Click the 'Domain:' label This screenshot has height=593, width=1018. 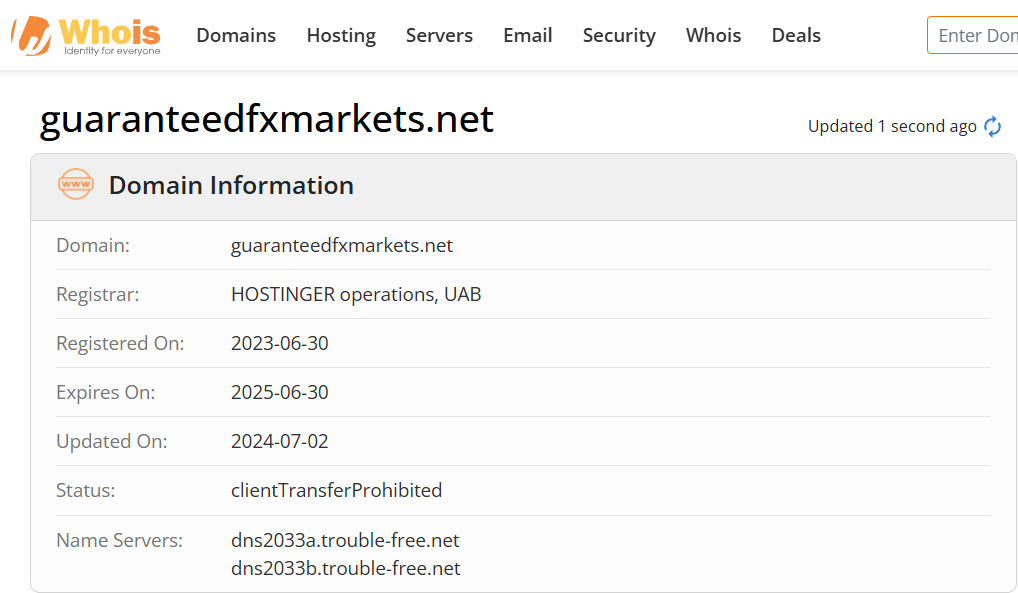coord(93,246)
